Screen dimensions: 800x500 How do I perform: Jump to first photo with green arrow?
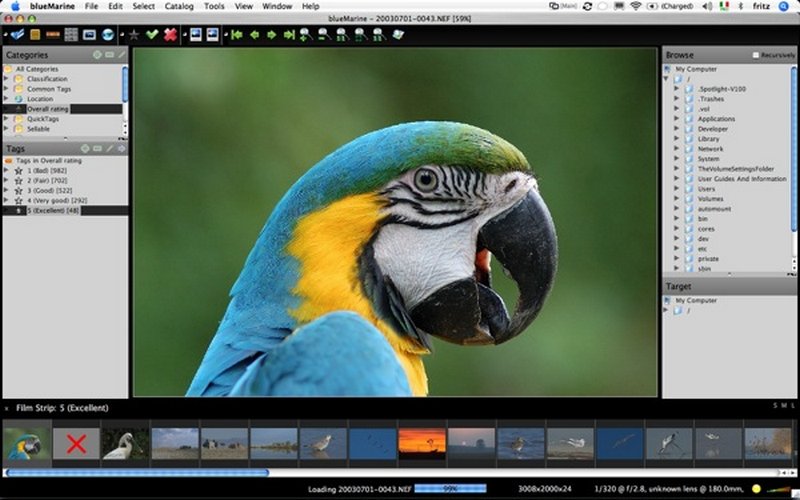pyautogui.click(x=237, y=34)
